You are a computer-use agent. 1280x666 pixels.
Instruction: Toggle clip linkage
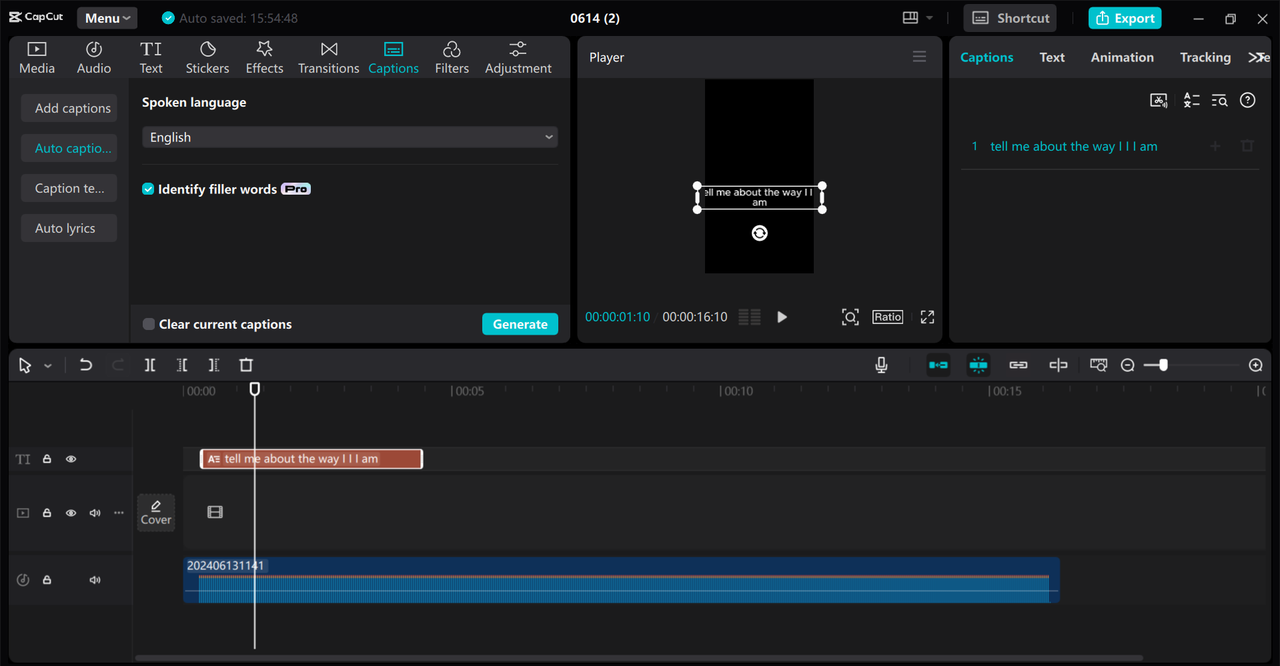1018,365
